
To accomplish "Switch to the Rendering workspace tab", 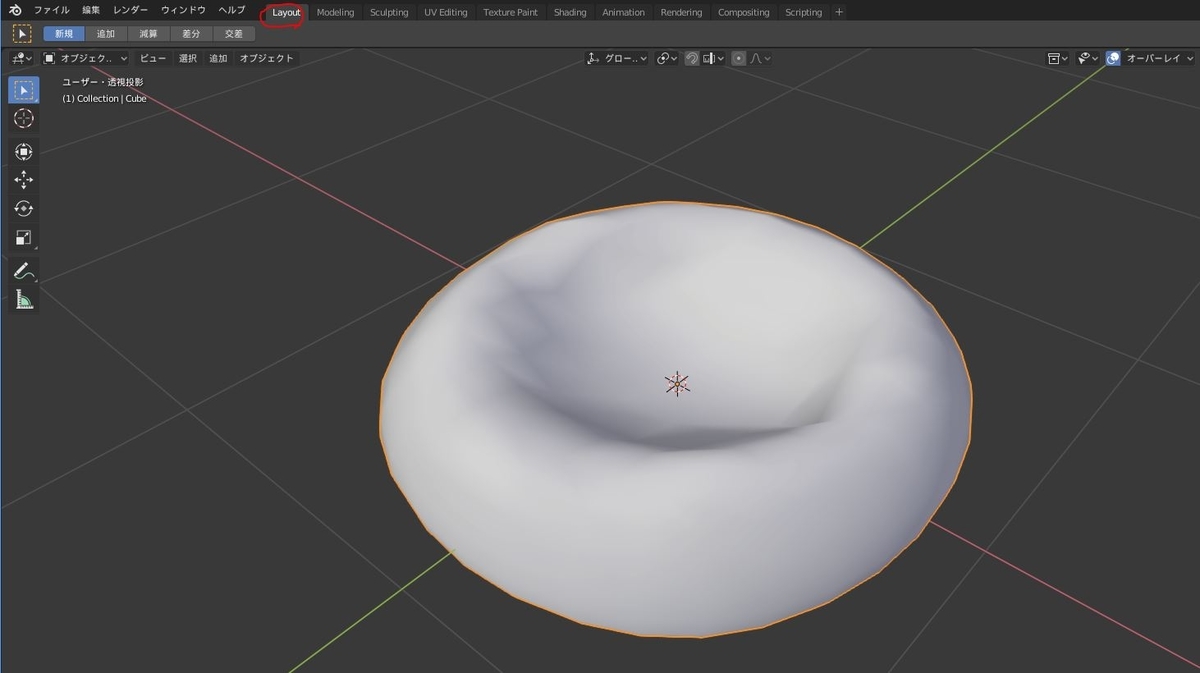I will click(681, 13).
